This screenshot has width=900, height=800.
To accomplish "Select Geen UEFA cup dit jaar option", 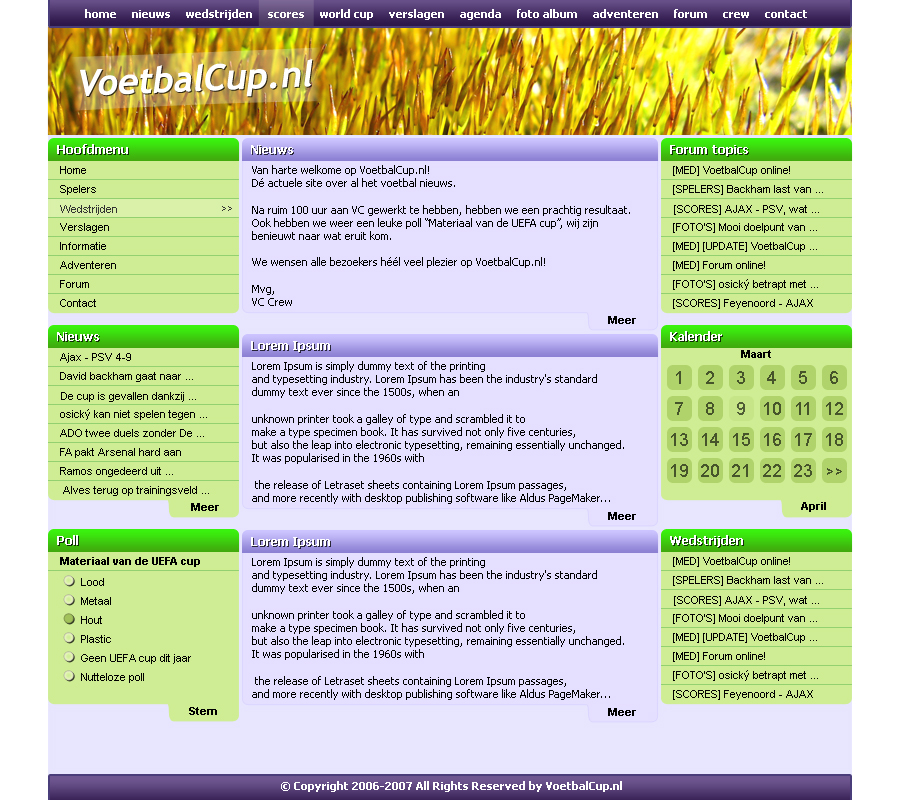I will point(69,657).
